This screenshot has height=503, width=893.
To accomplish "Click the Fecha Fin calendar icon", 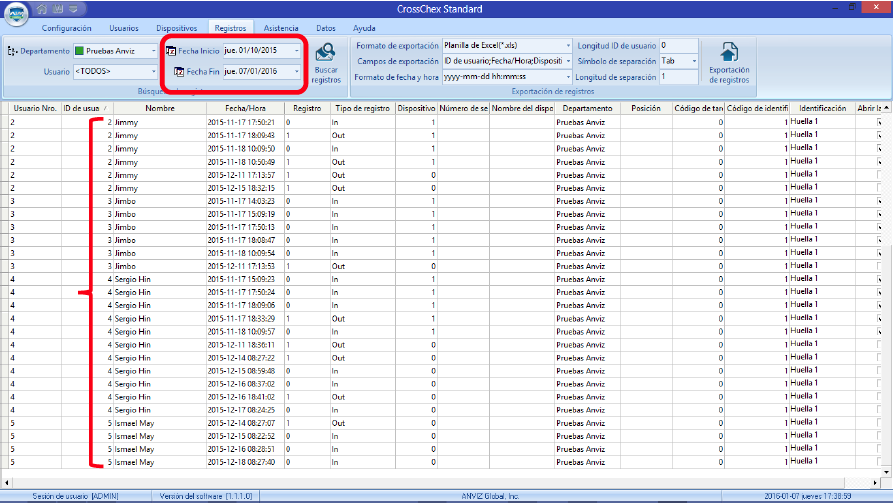I will (179, 72).
